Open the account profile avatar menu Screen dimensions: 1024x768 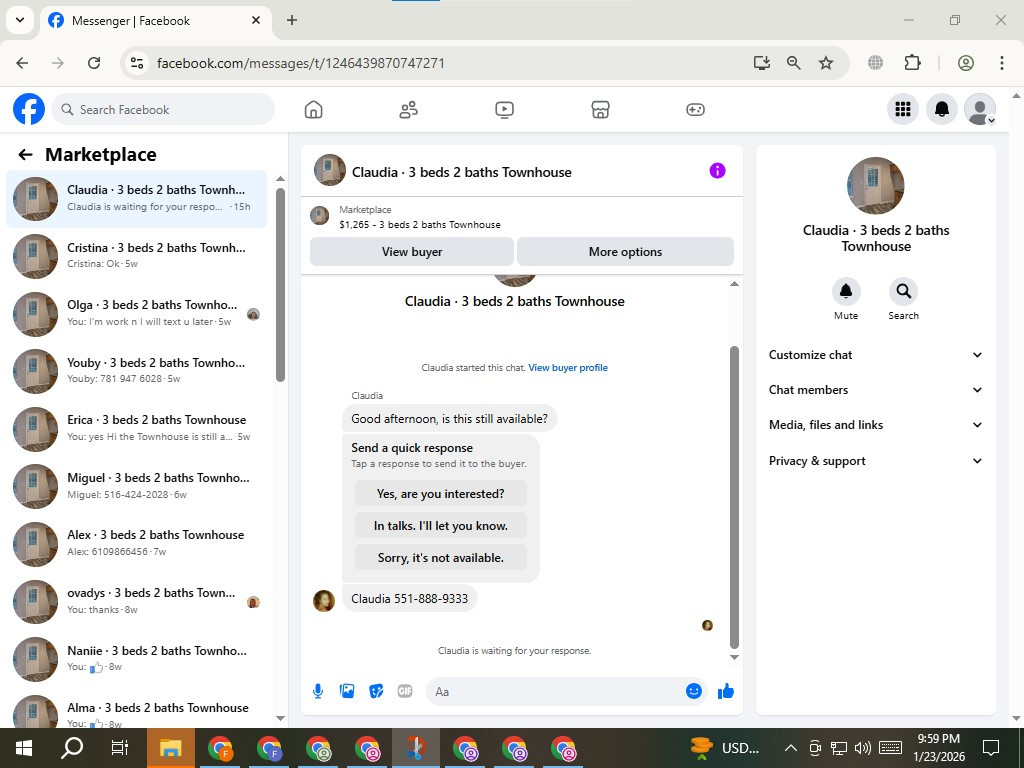(x=980, y=109)
